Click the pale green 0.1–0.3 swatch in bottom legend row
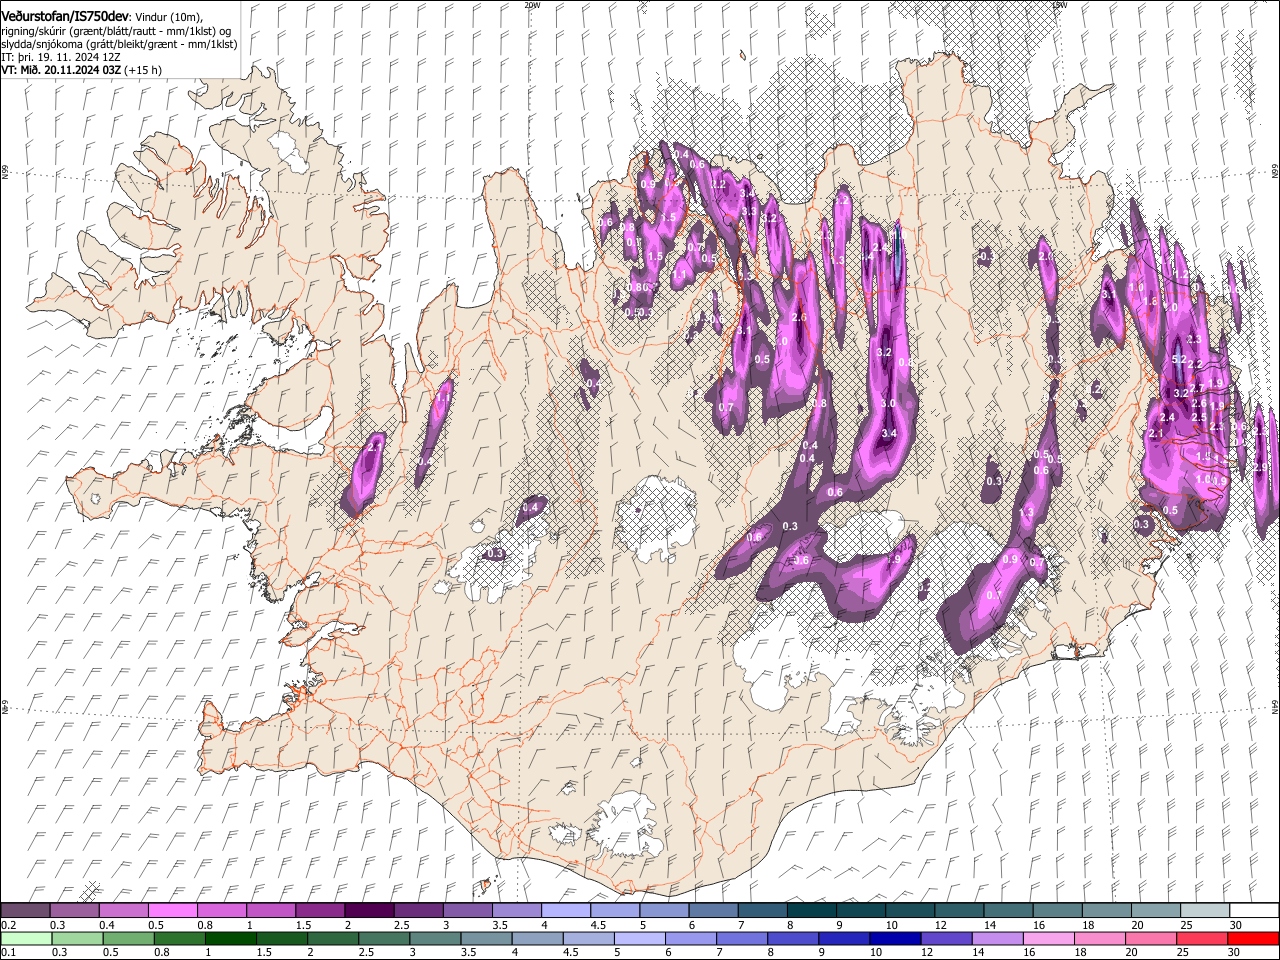This screenshot has height=960, width=1280. click(x=27, y=939)
